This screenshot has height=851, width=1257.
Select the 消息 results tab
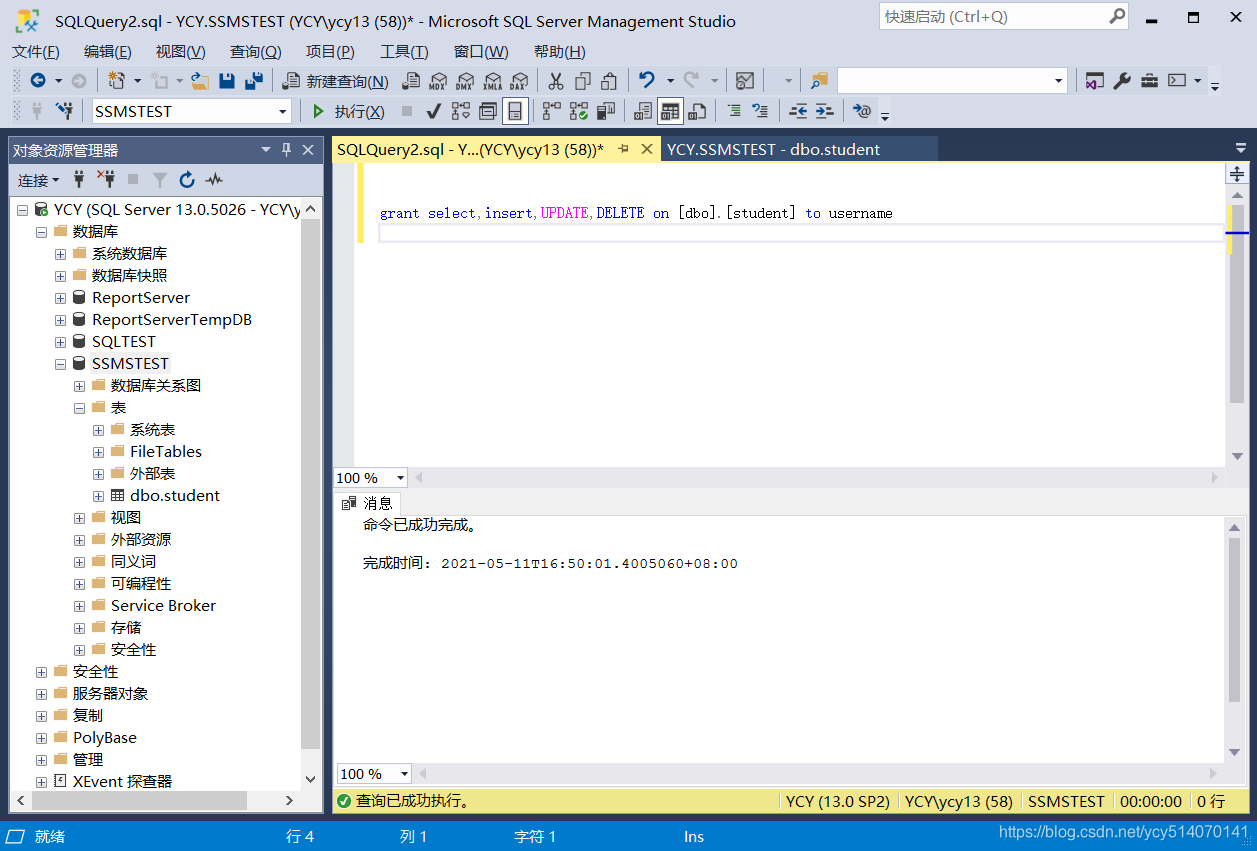tap(367, 503)
